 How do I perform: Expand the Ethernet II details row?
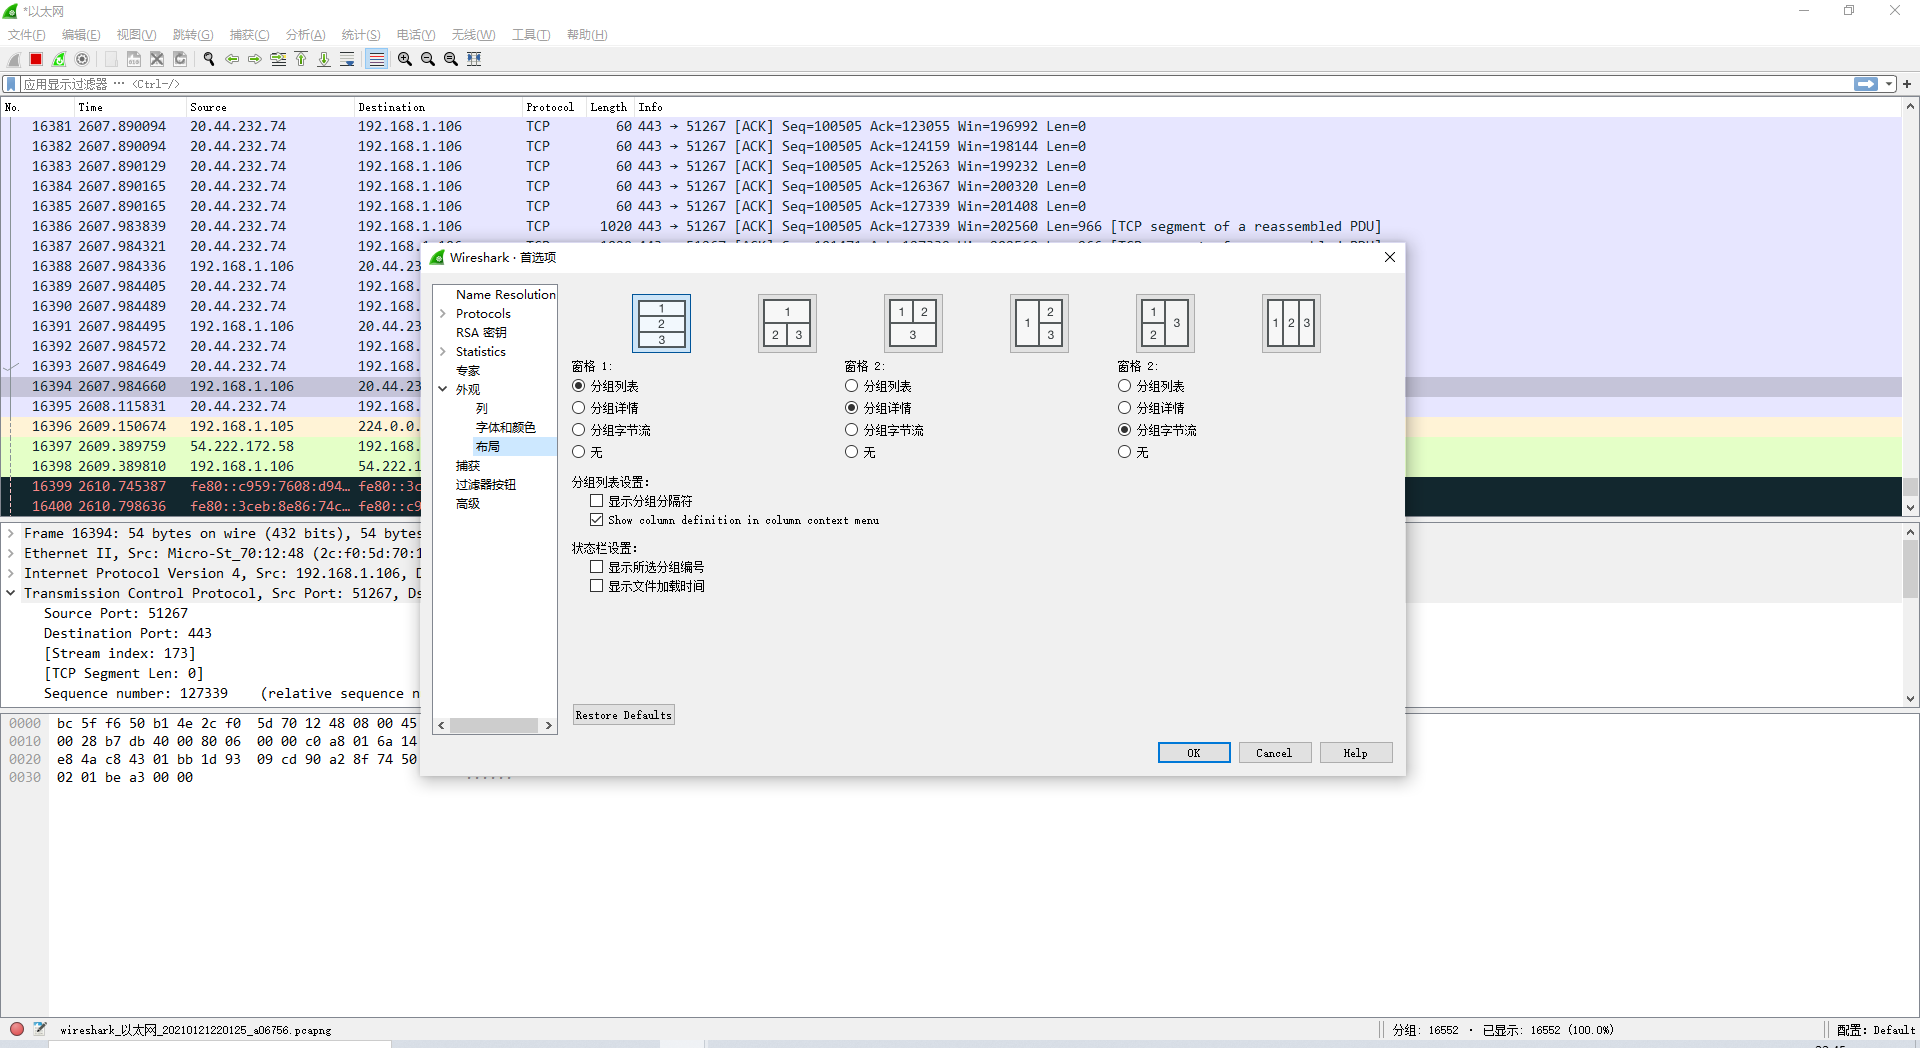point(11,554)
